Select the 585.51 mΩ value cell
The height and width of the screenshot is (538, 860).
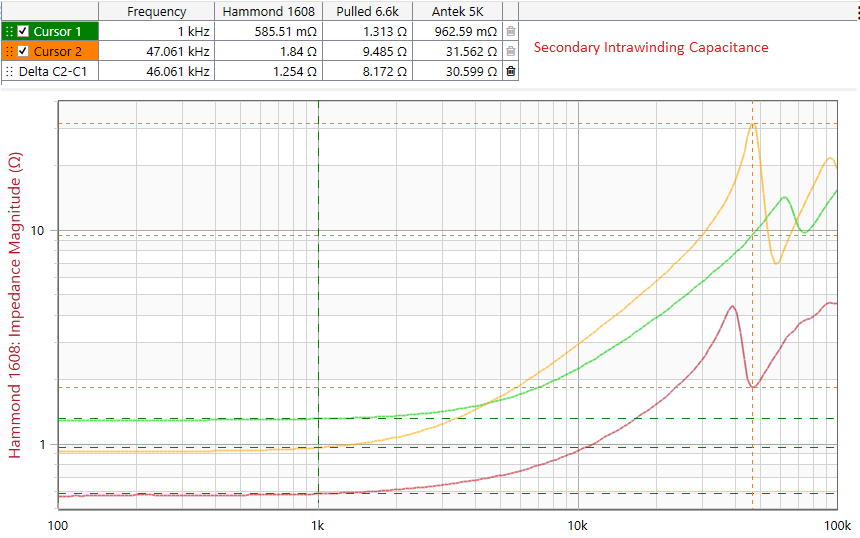pos(268,31)
